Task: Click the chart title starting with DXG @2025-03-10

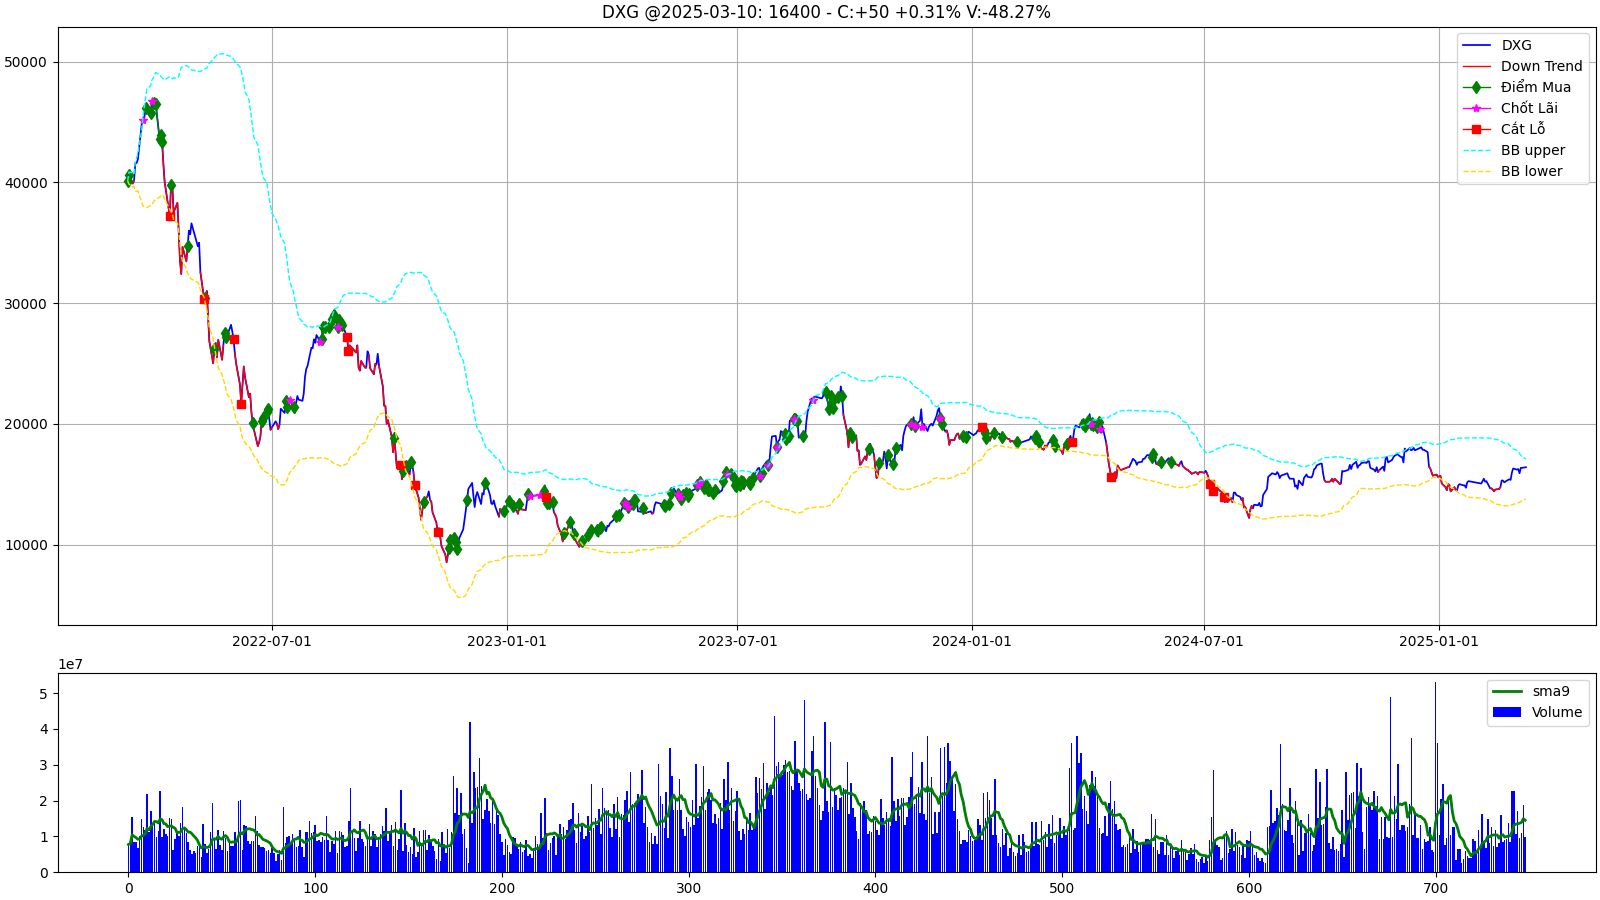Action: click(826, 12)
